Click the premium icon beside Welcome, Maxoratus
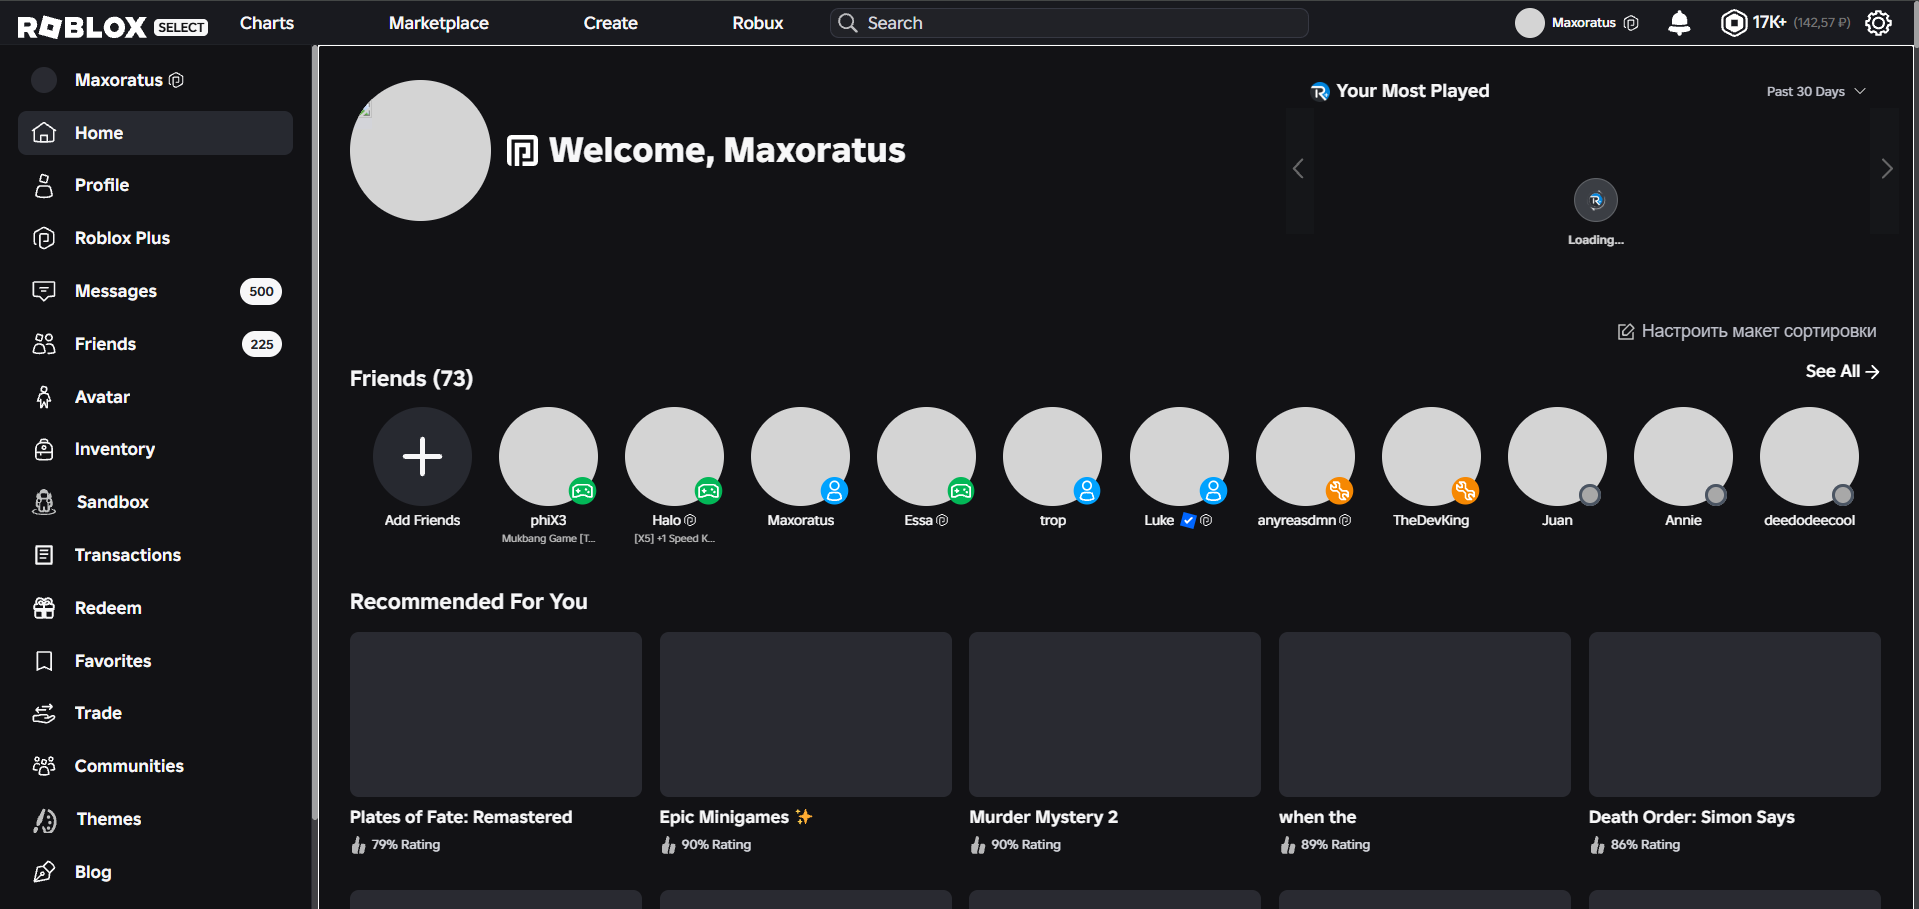The height and width of the screenshot is (909, 1919). pos(522,151)
